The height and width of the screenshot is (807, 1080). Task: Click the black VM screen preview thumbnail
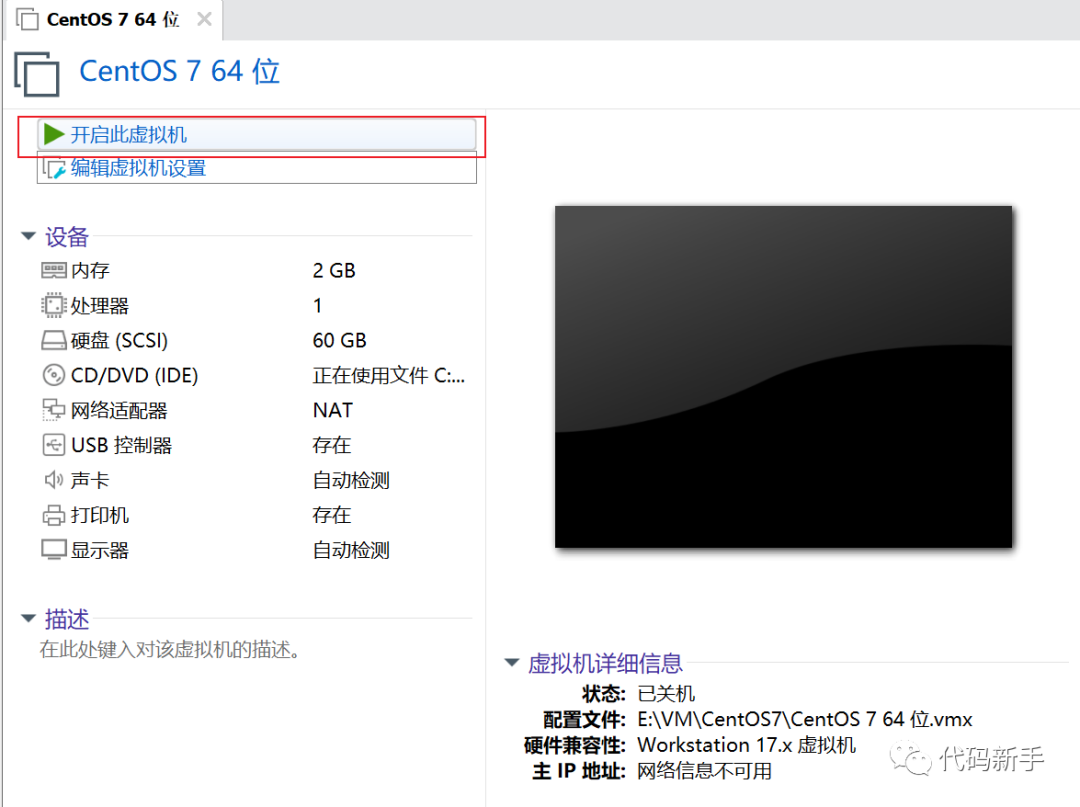click(x=784, y=377)
